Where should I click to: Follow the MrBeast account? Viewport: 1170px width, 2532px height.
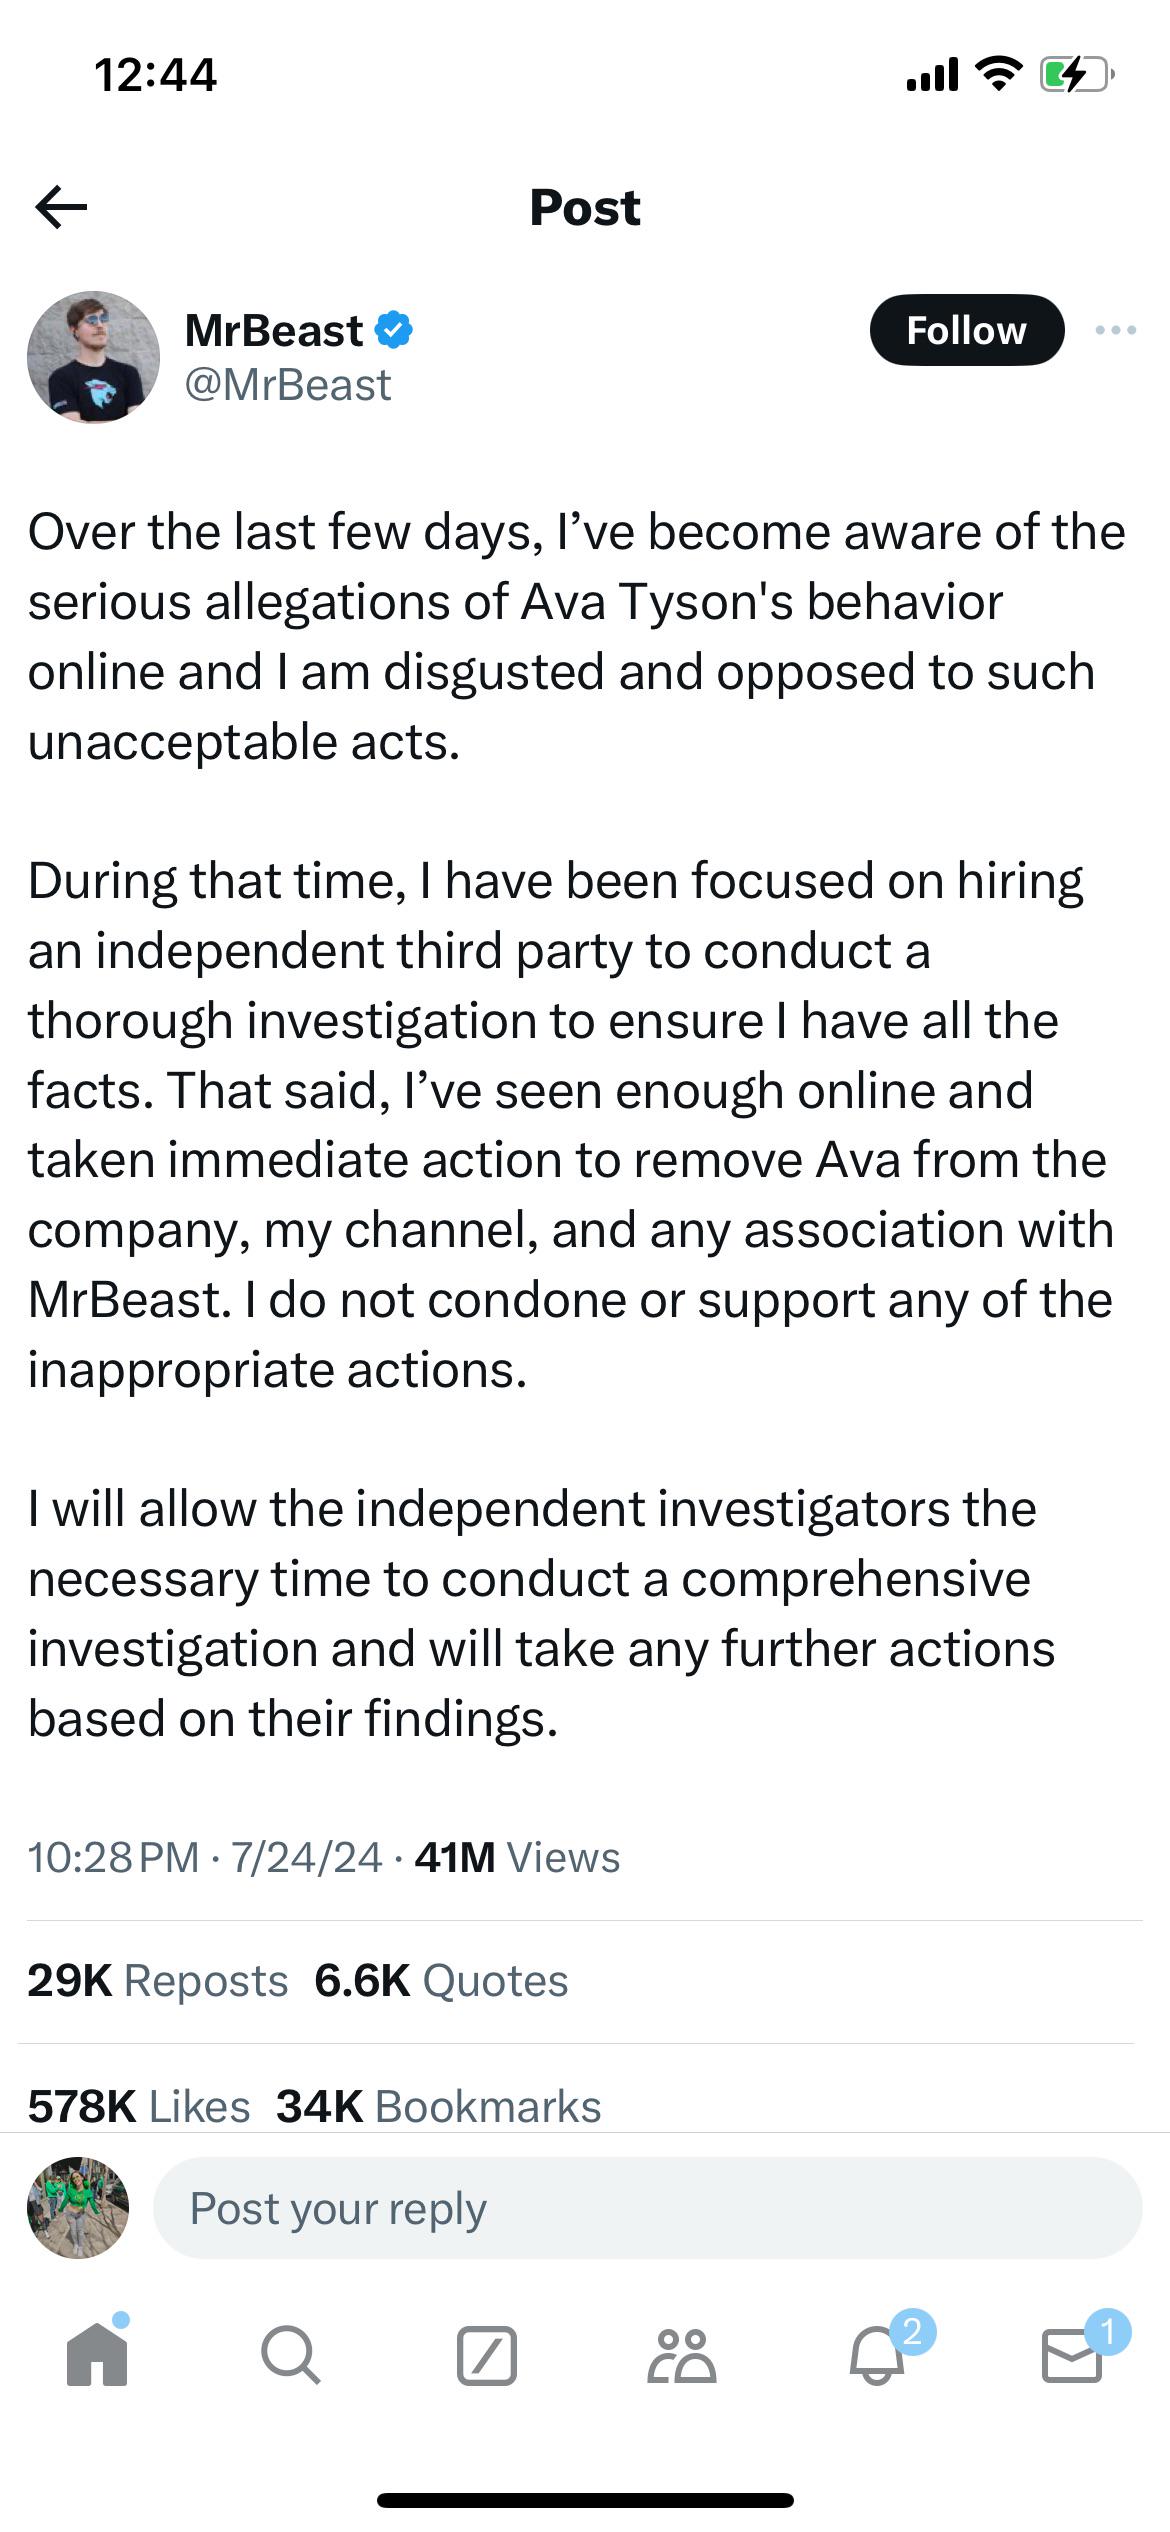[x=966, y=330]
